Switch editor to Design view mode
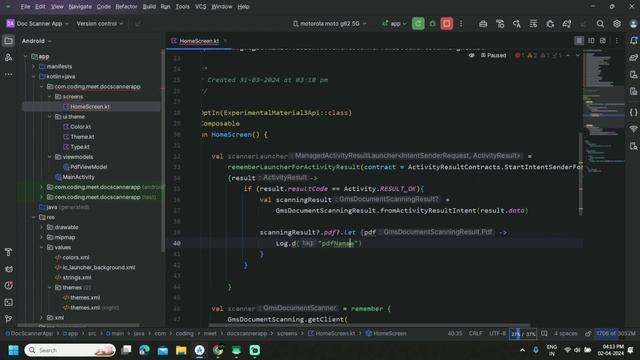Image resolution: width=640 pixels, height=360 pixels. coord(603,41)
